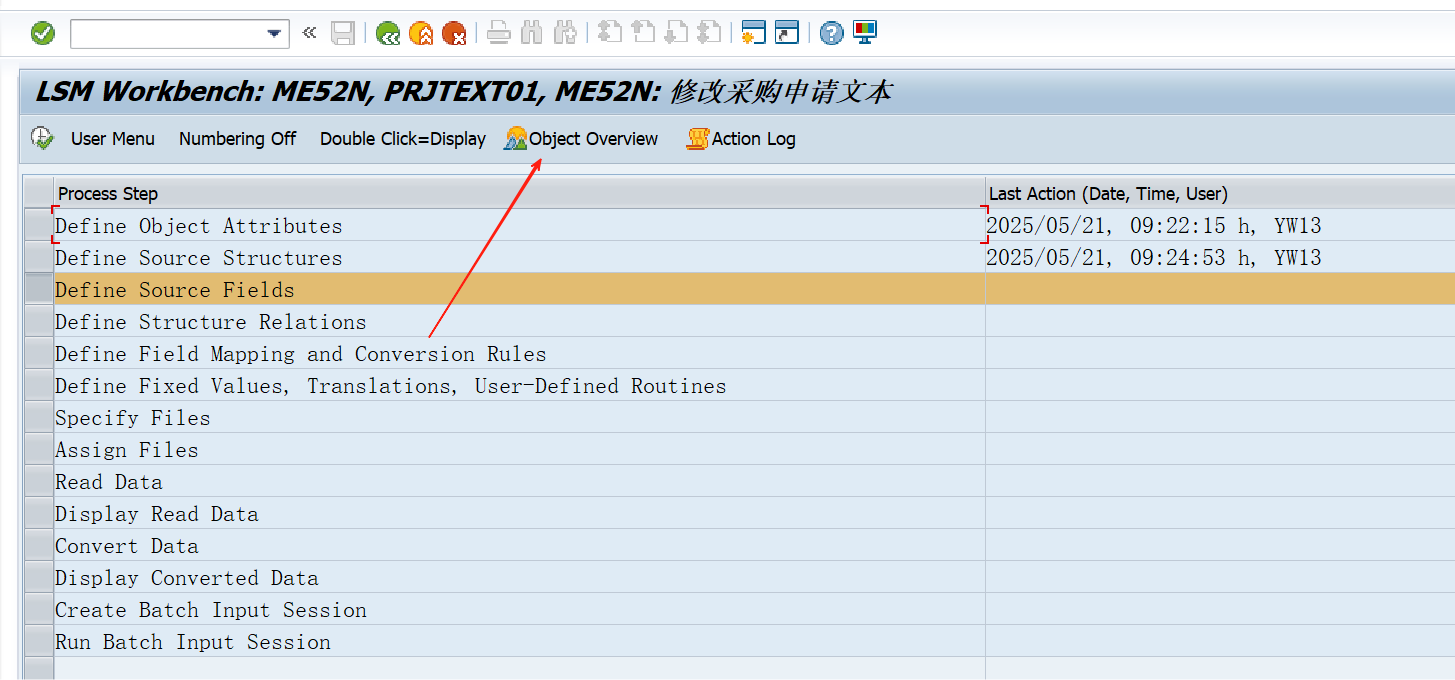This screenshot has width=1455, height=680.
Task: Select the Convert Data step
Action: click(x=519, y=546)
